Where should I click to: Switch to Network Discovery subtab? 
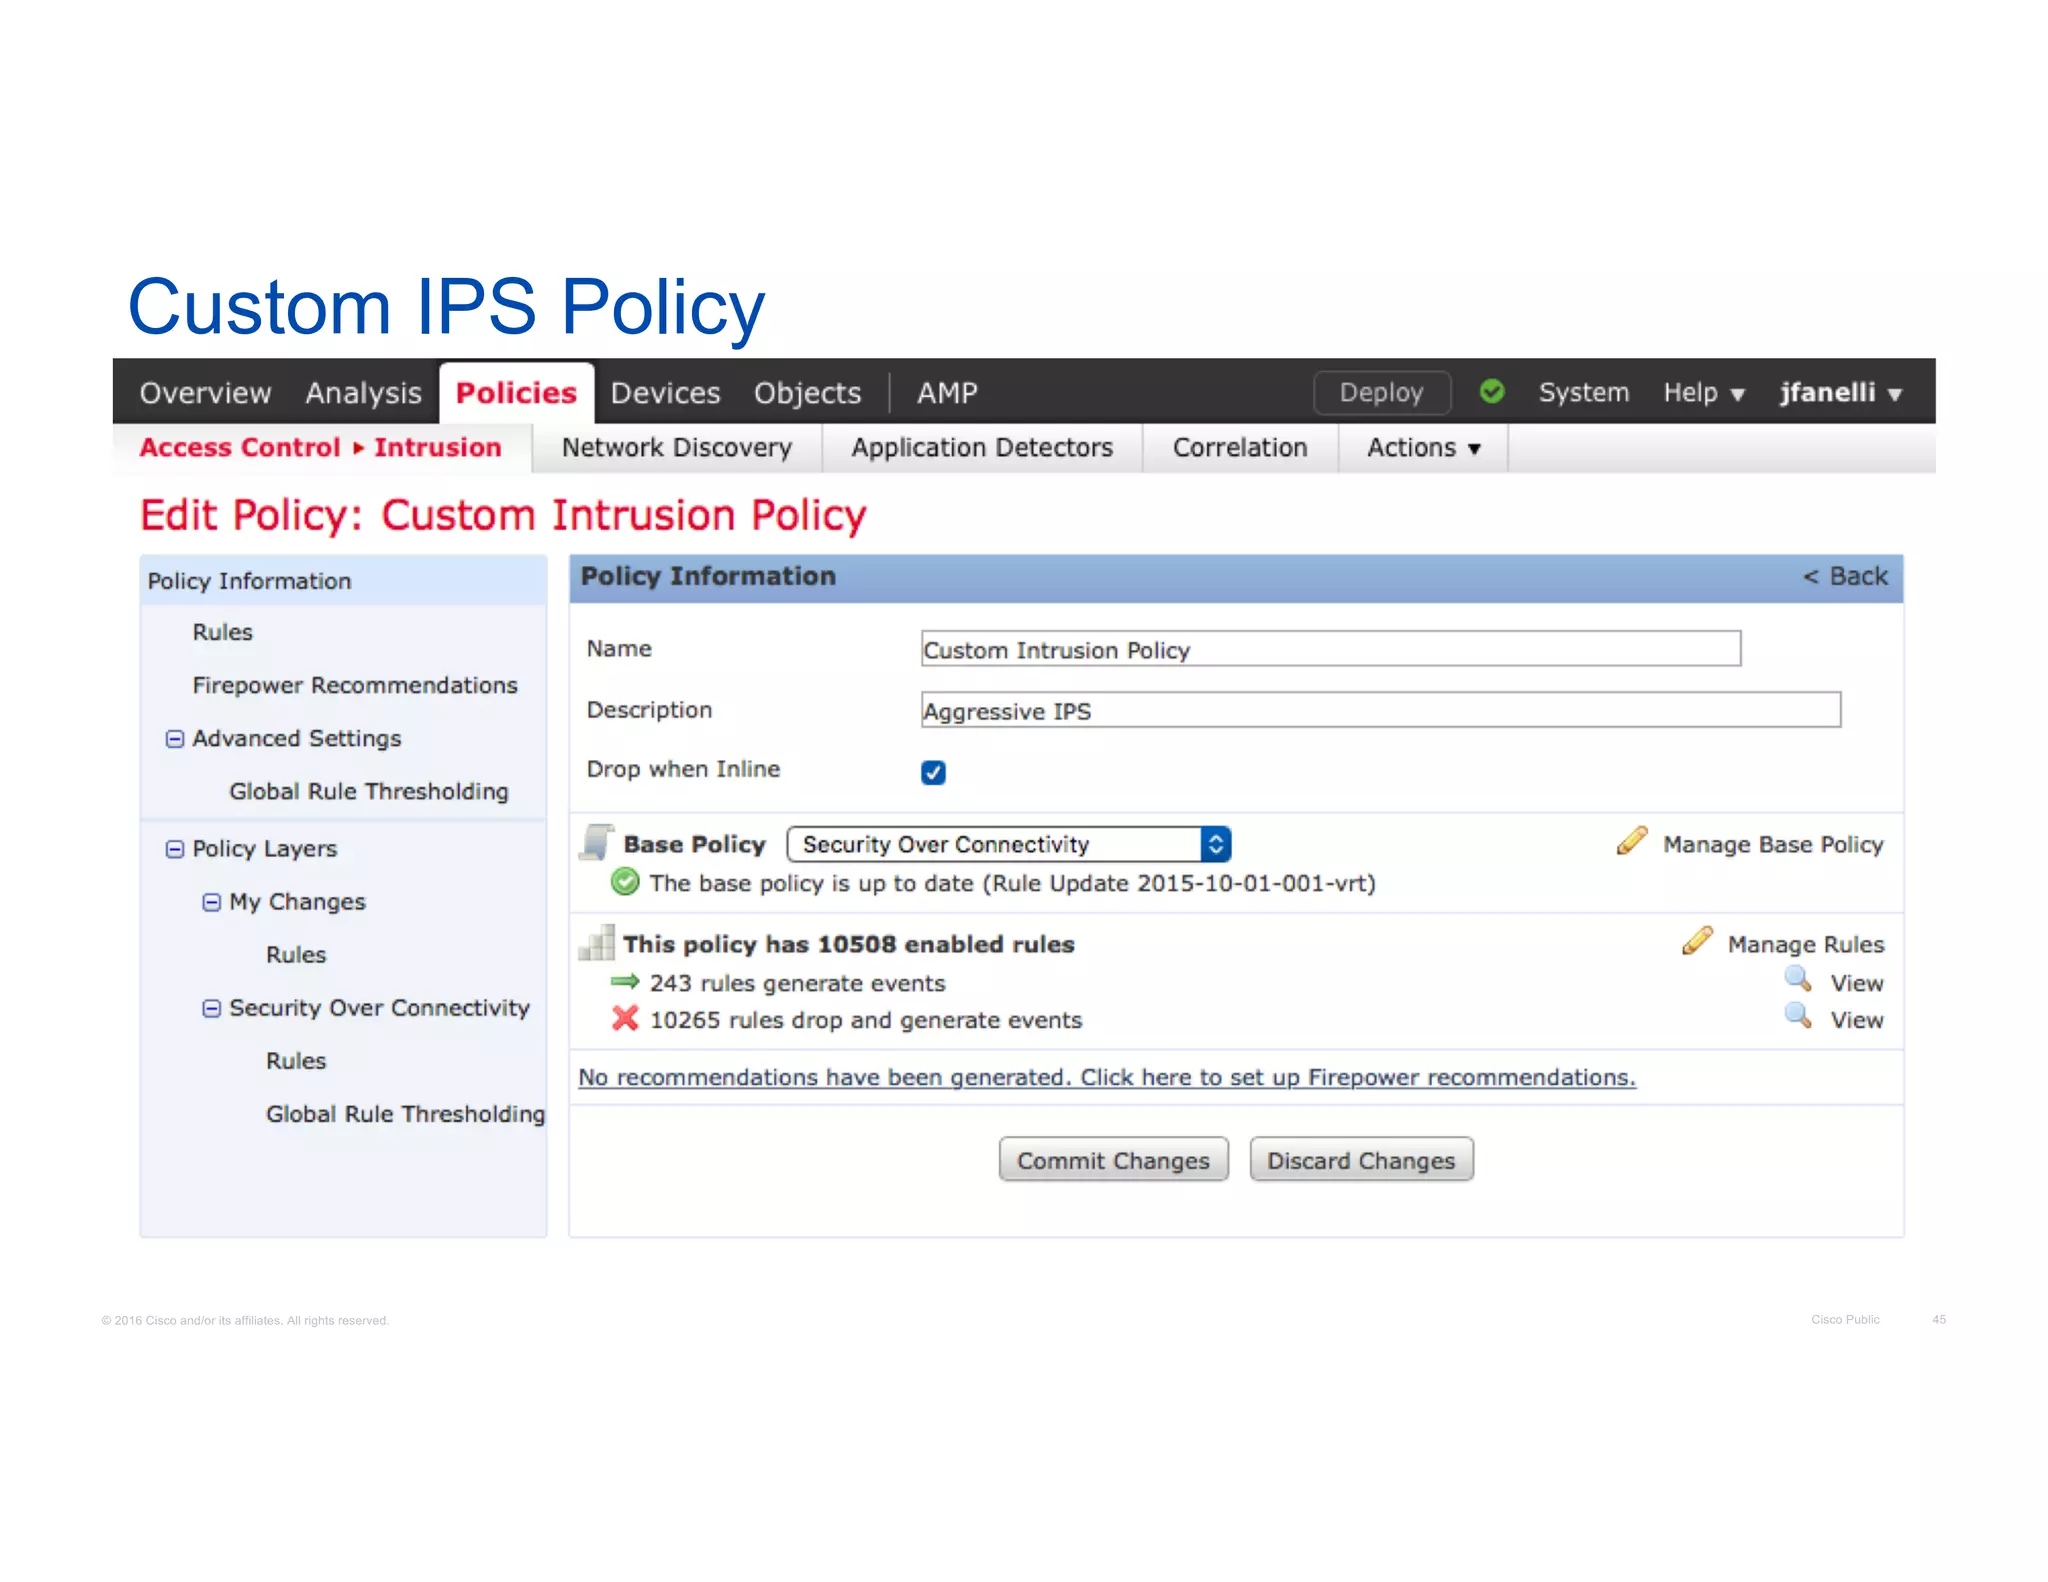(x=677, y=448)
